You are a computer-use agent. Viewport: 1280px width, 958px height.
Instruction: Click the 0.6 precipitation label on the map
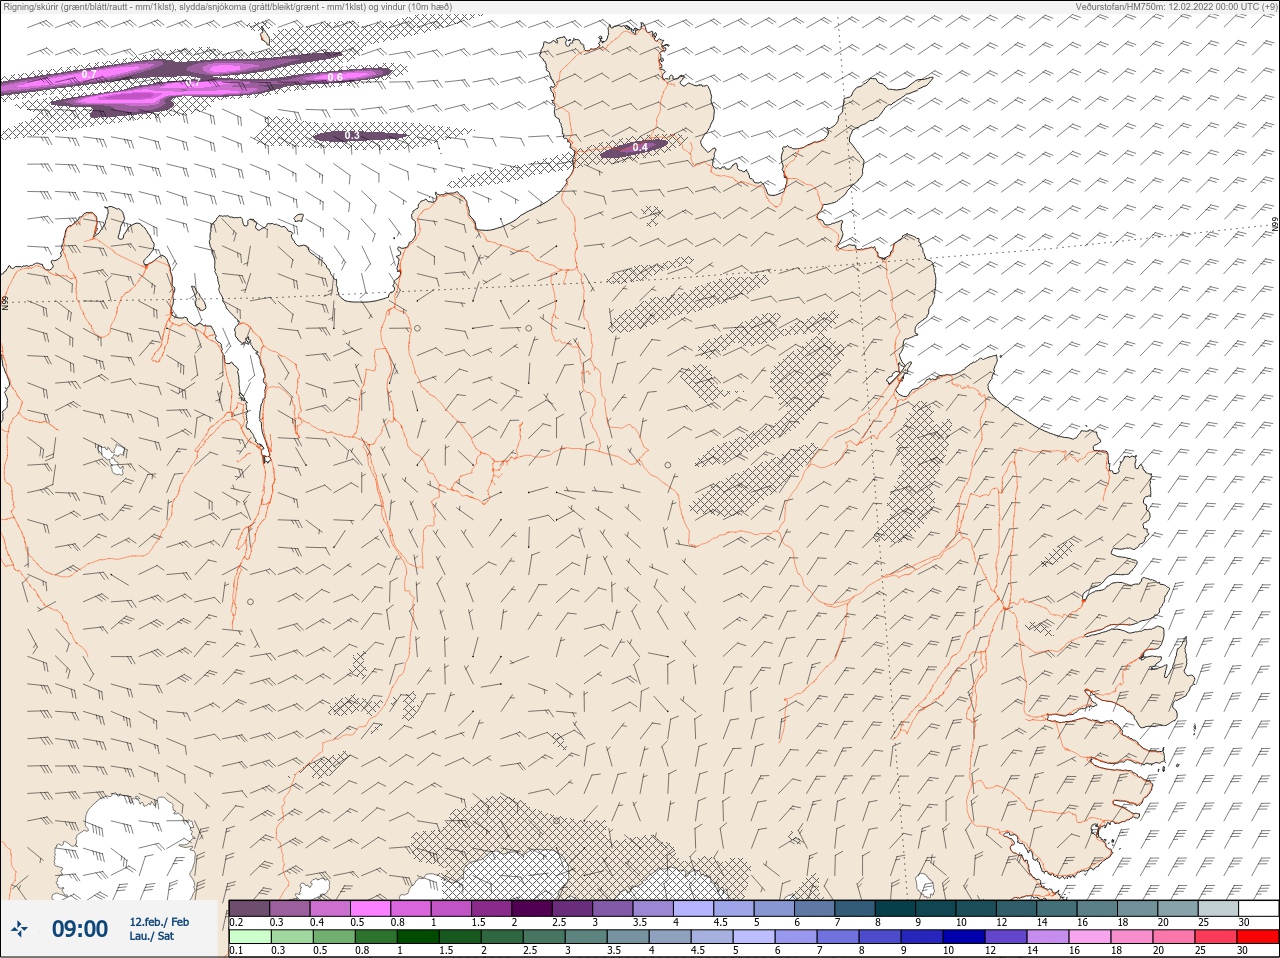point(335,77)
